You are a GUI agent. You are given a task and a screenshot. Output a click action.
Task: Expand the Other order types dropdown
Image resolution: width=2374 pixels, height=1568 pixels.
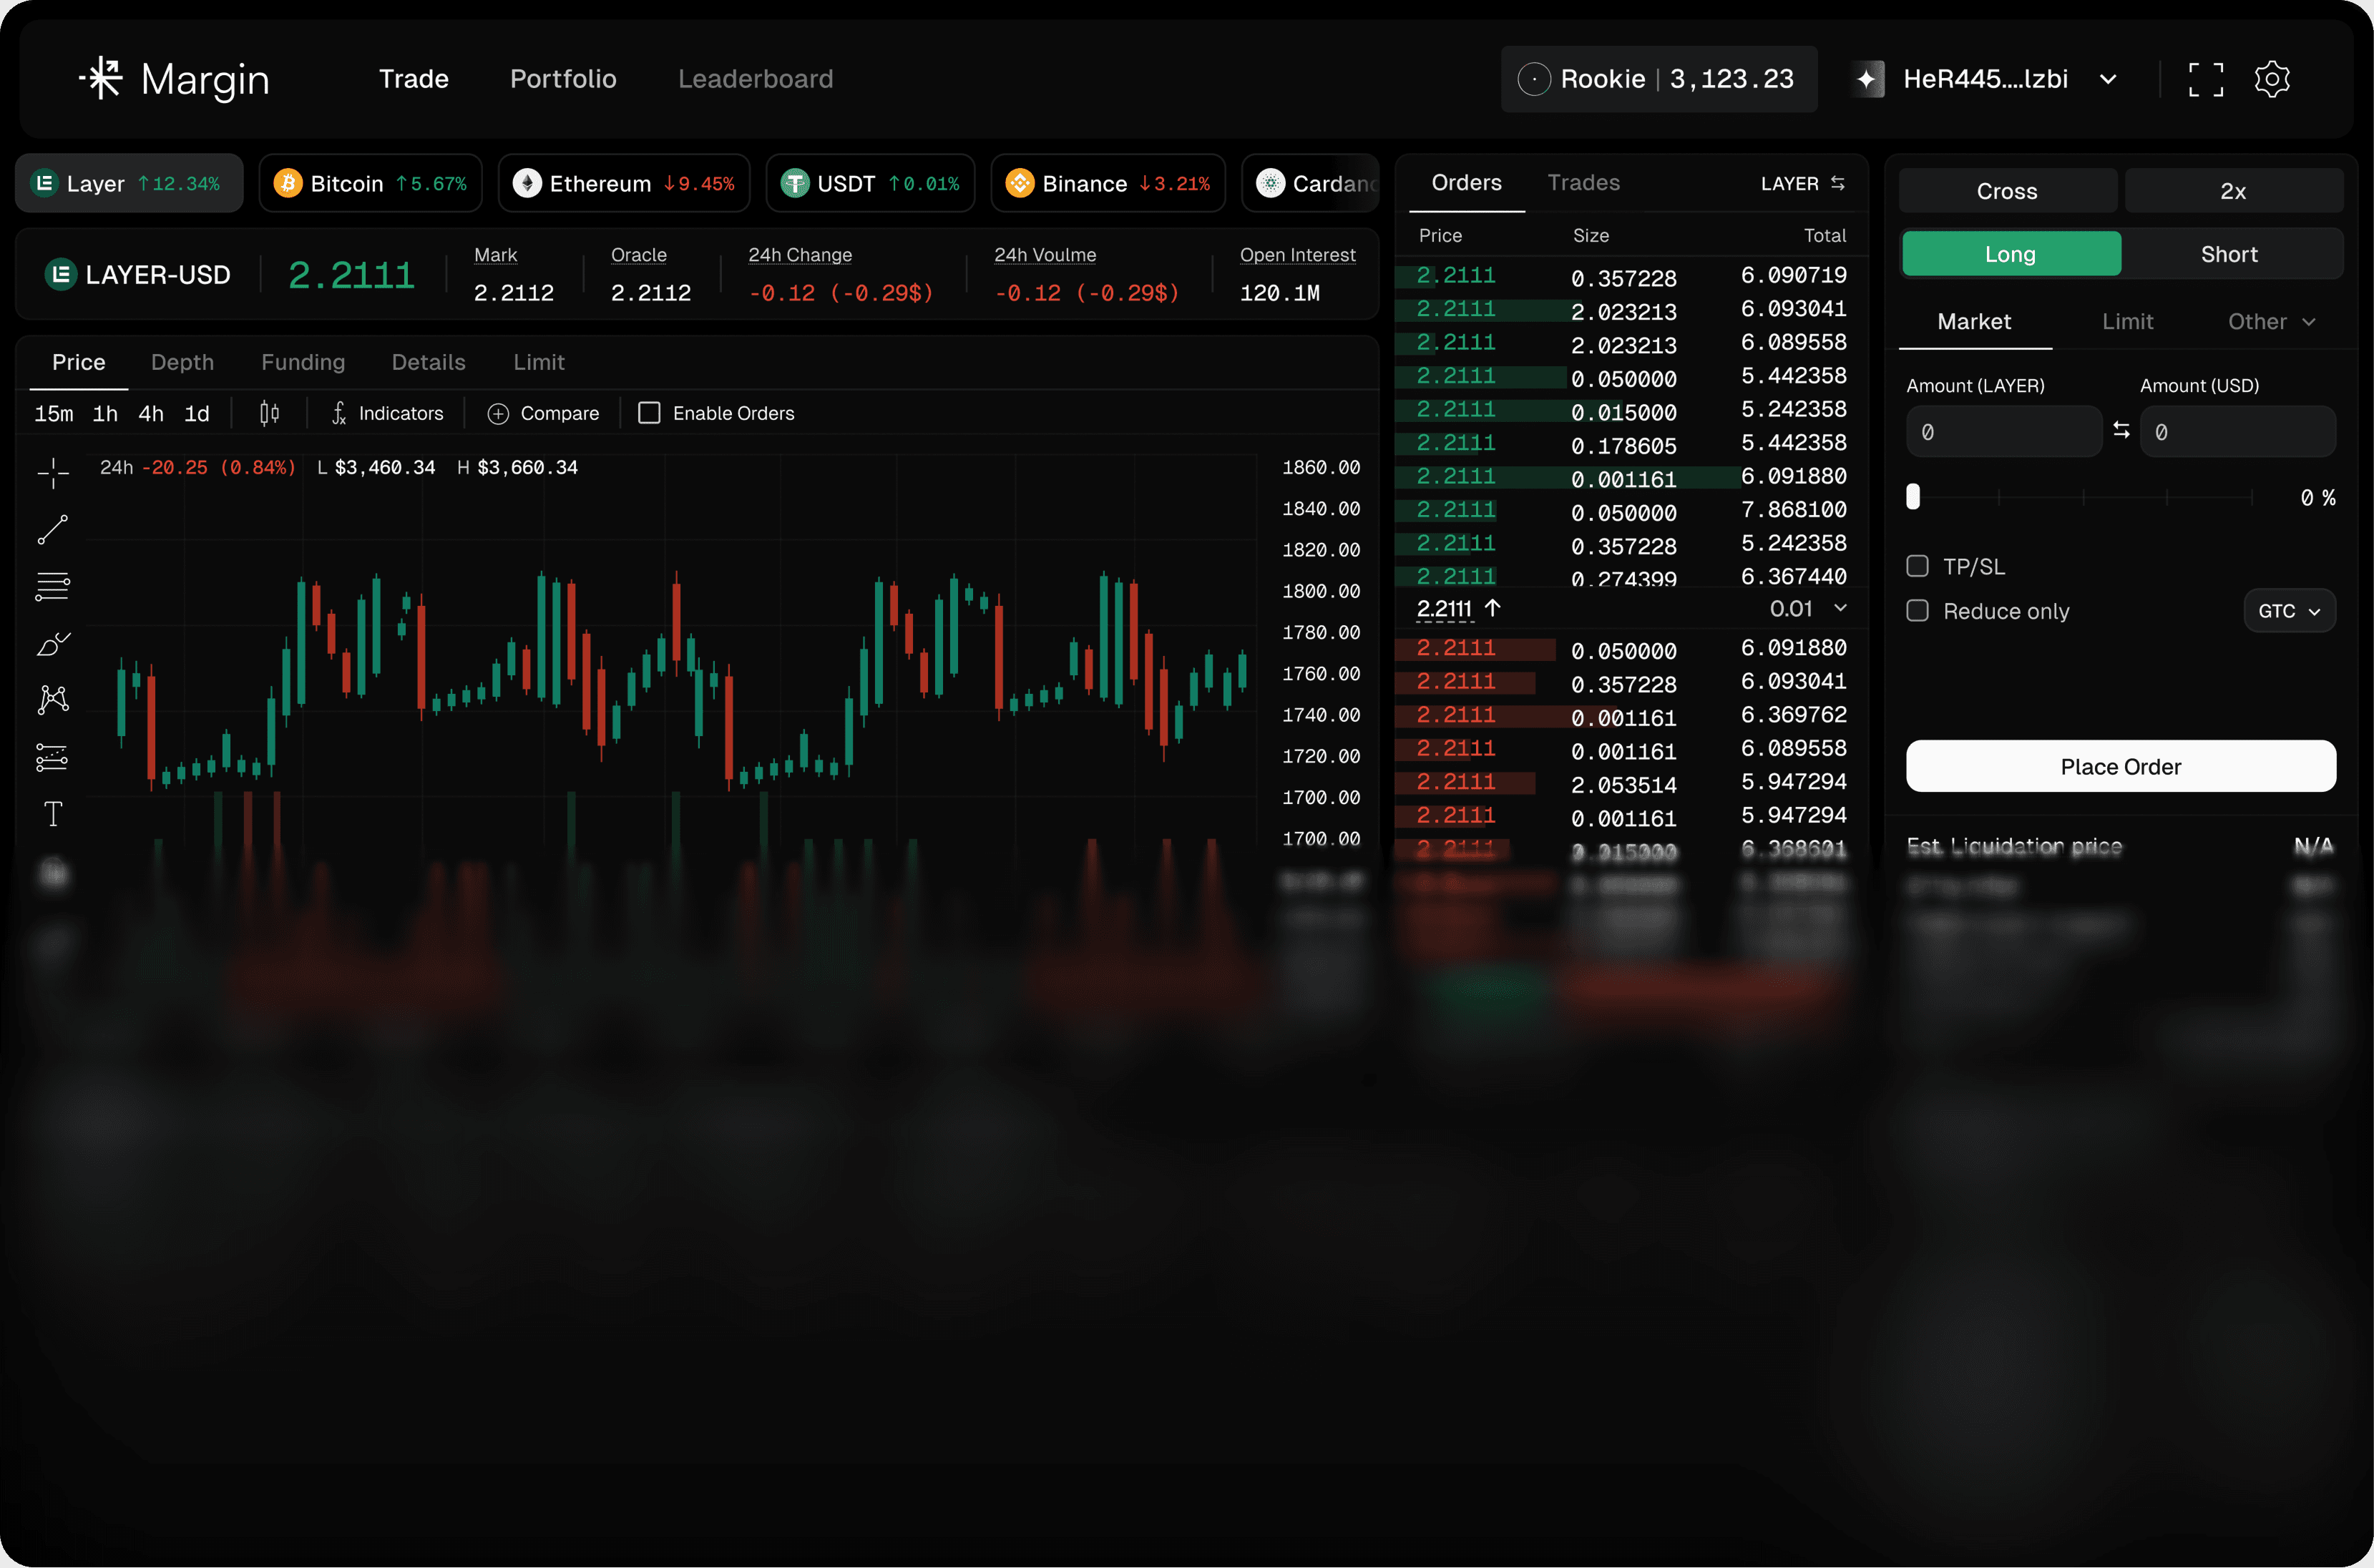(2271, 322)
